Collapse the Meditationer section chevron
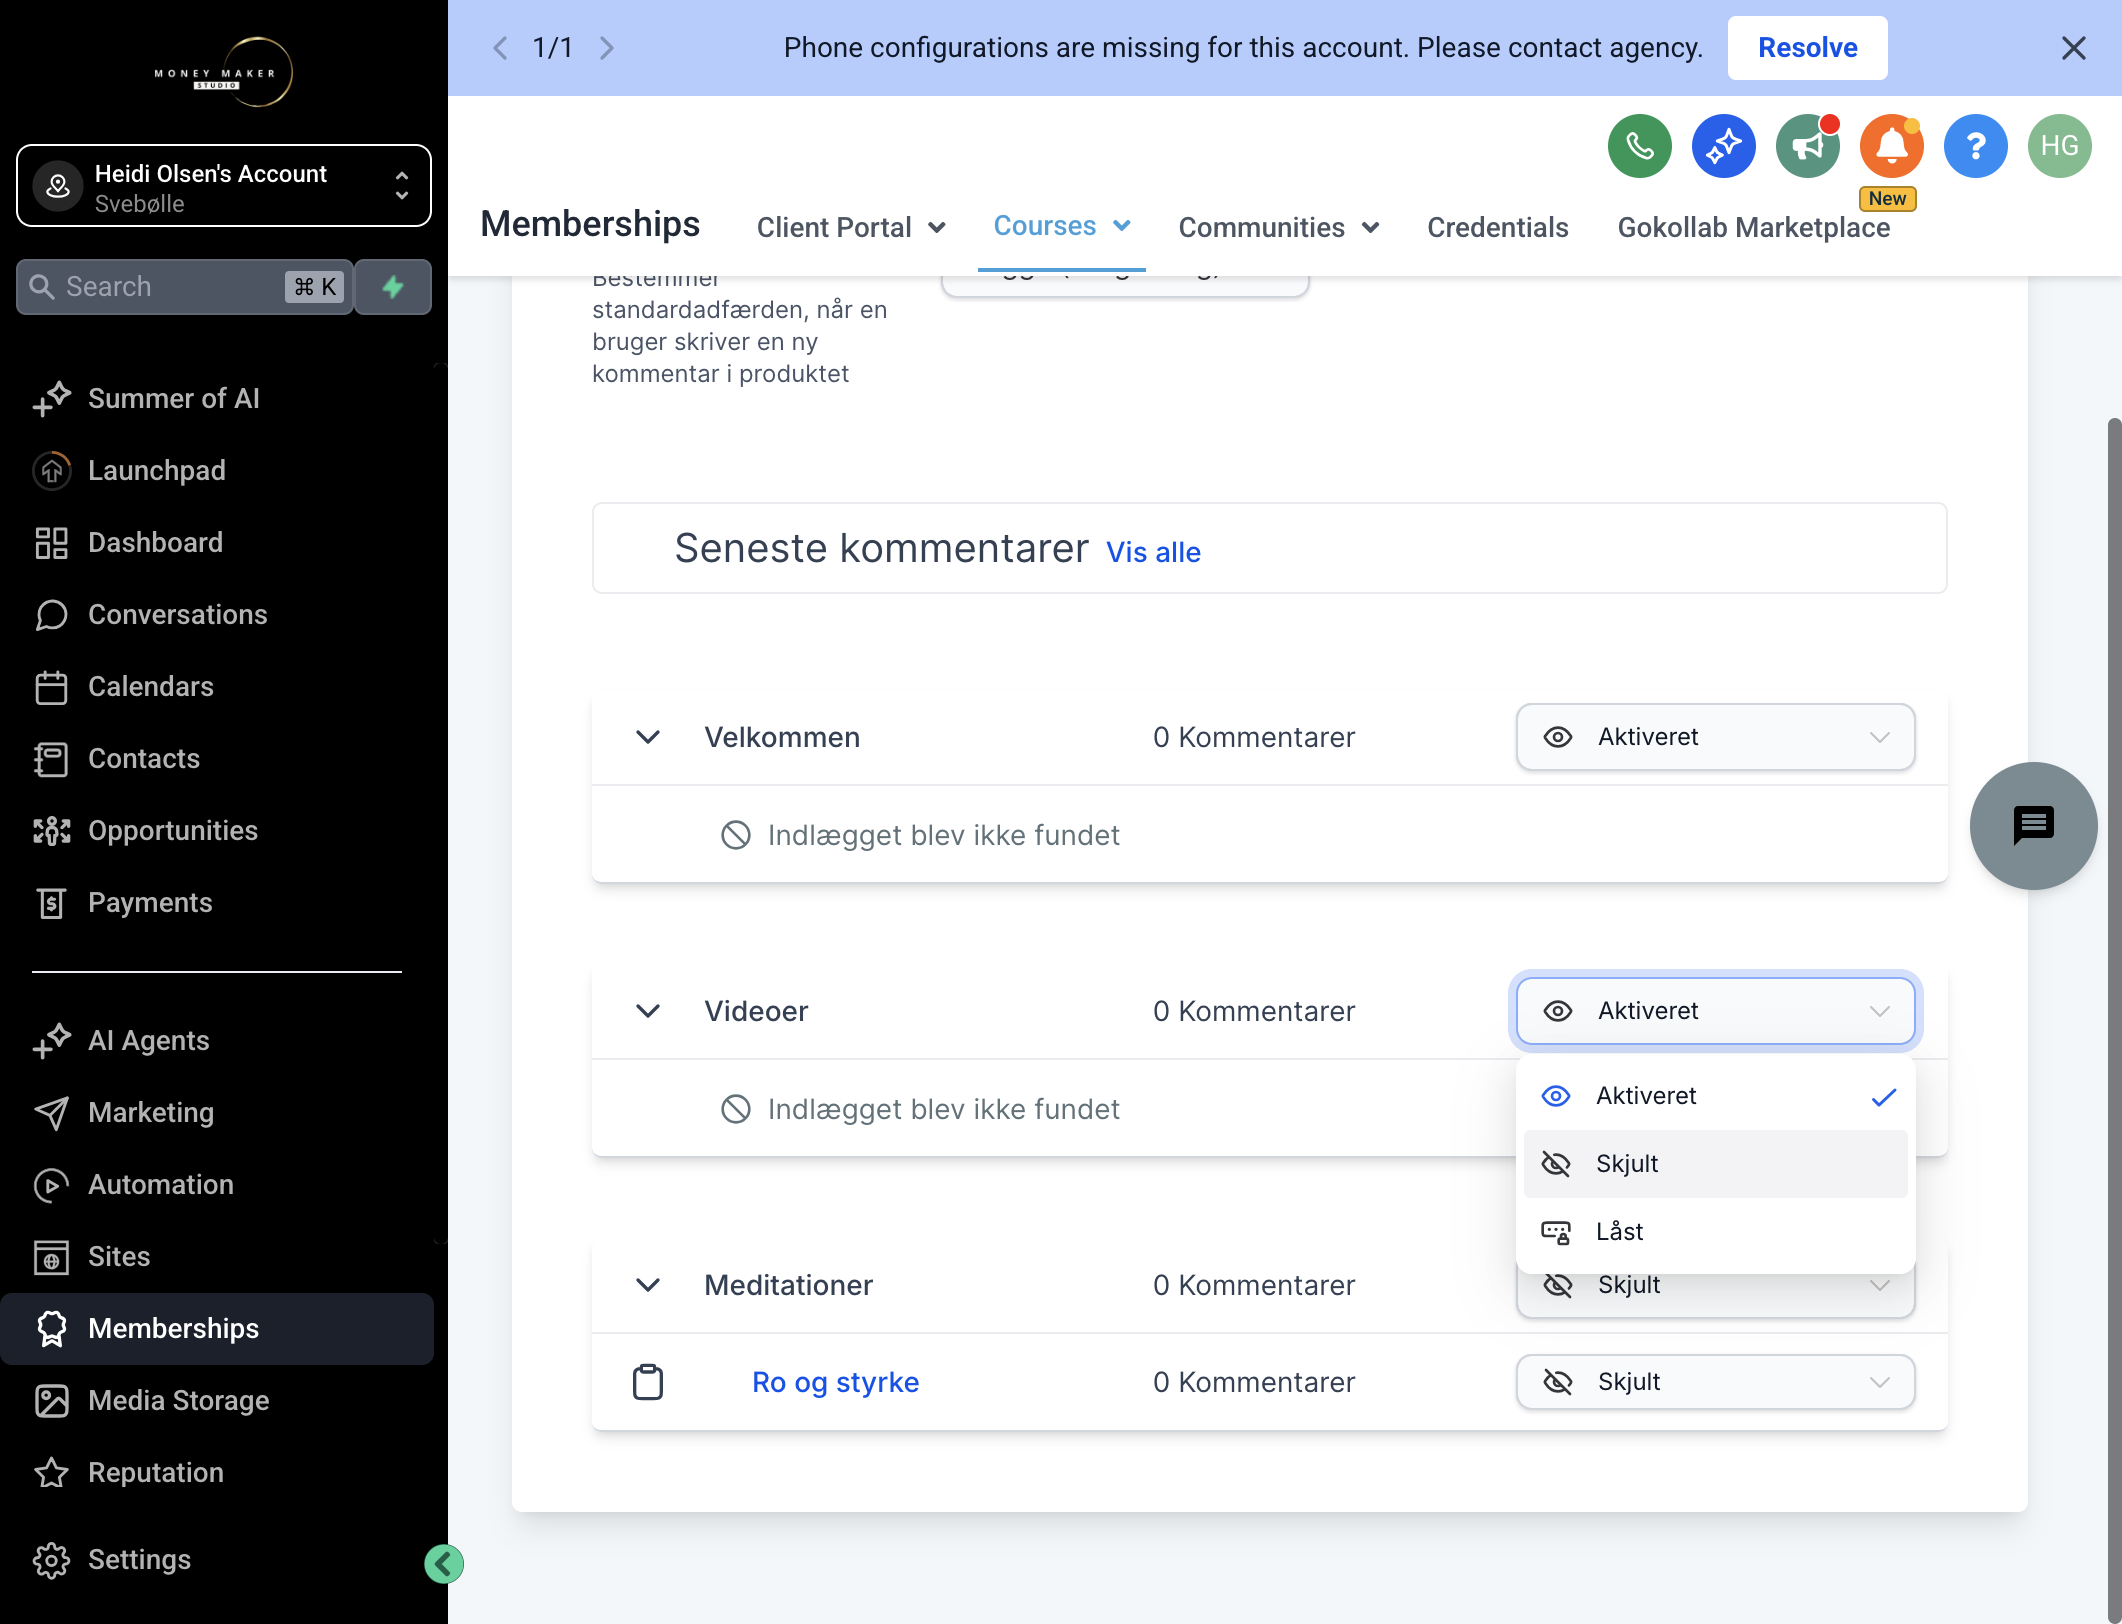2122x1624 pixels. [x=648, y=1285]
